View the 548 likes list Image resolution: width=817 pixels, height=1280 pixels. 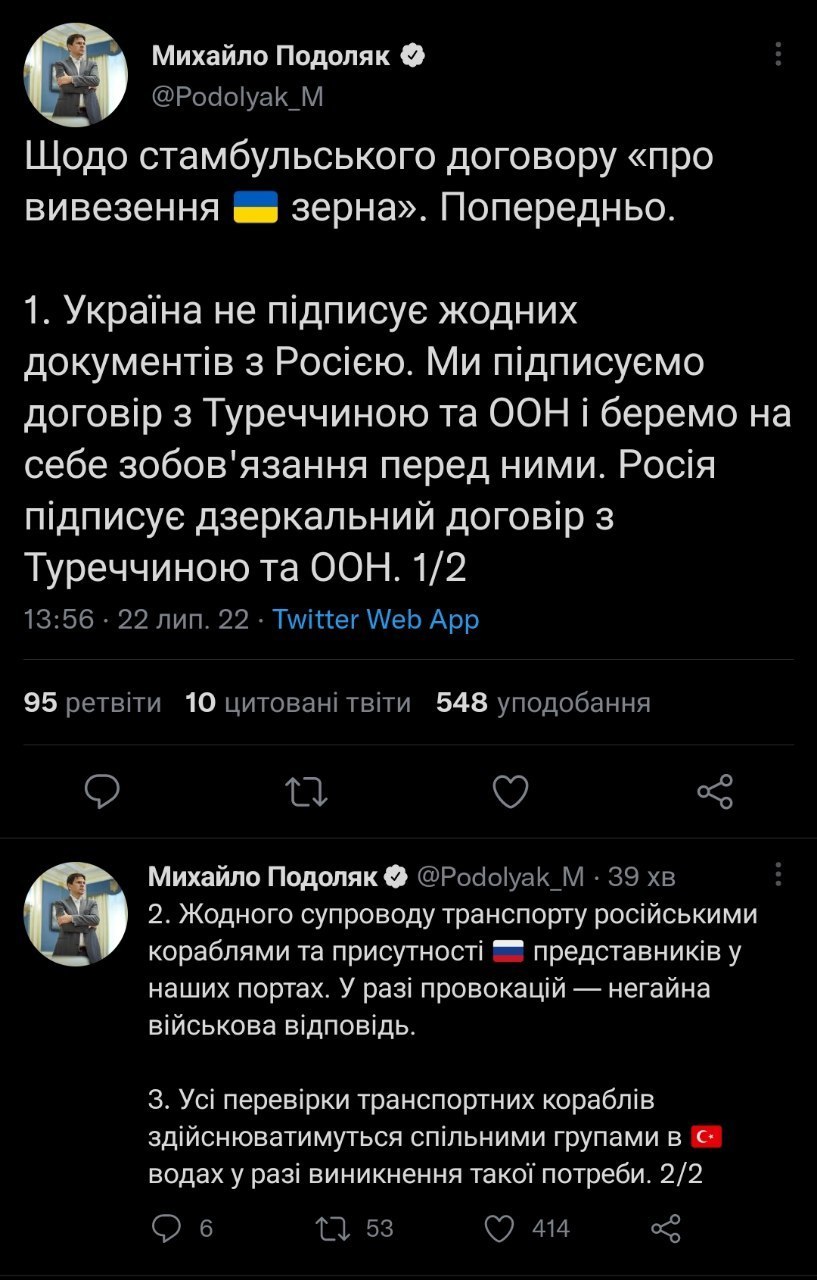[543, 703]
